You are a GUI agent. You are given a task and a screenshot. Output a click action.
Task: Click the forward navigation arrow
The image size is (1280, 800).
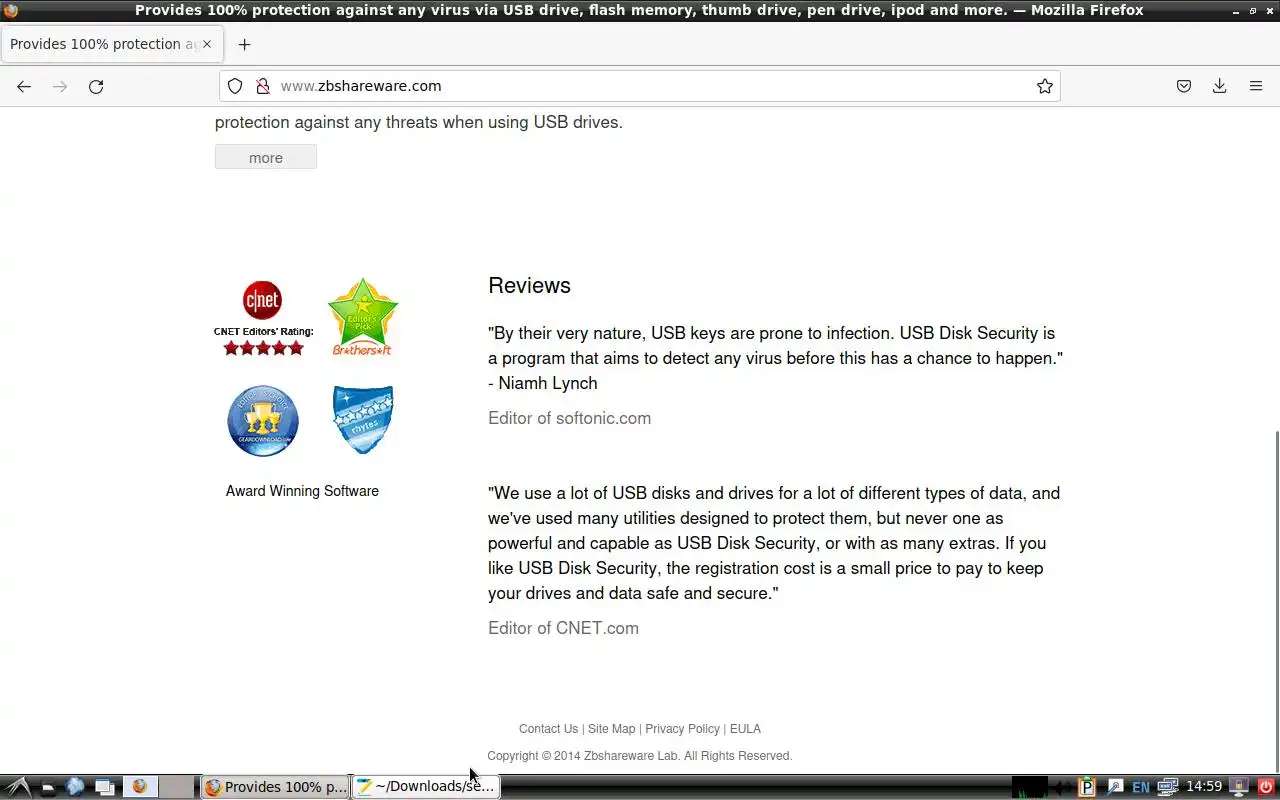click(60, 86)
